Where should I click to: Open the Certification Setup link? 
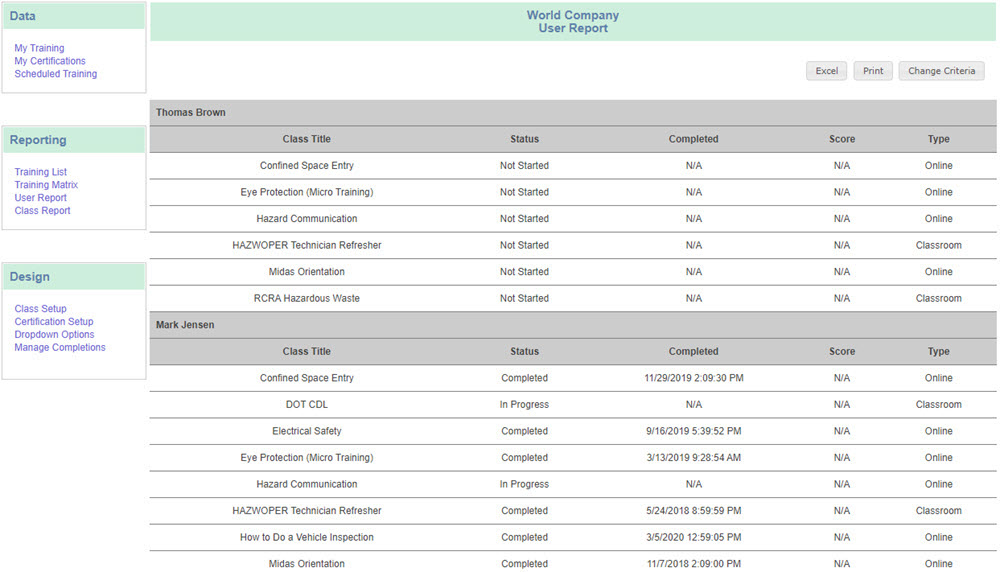[x=54, y=321]
